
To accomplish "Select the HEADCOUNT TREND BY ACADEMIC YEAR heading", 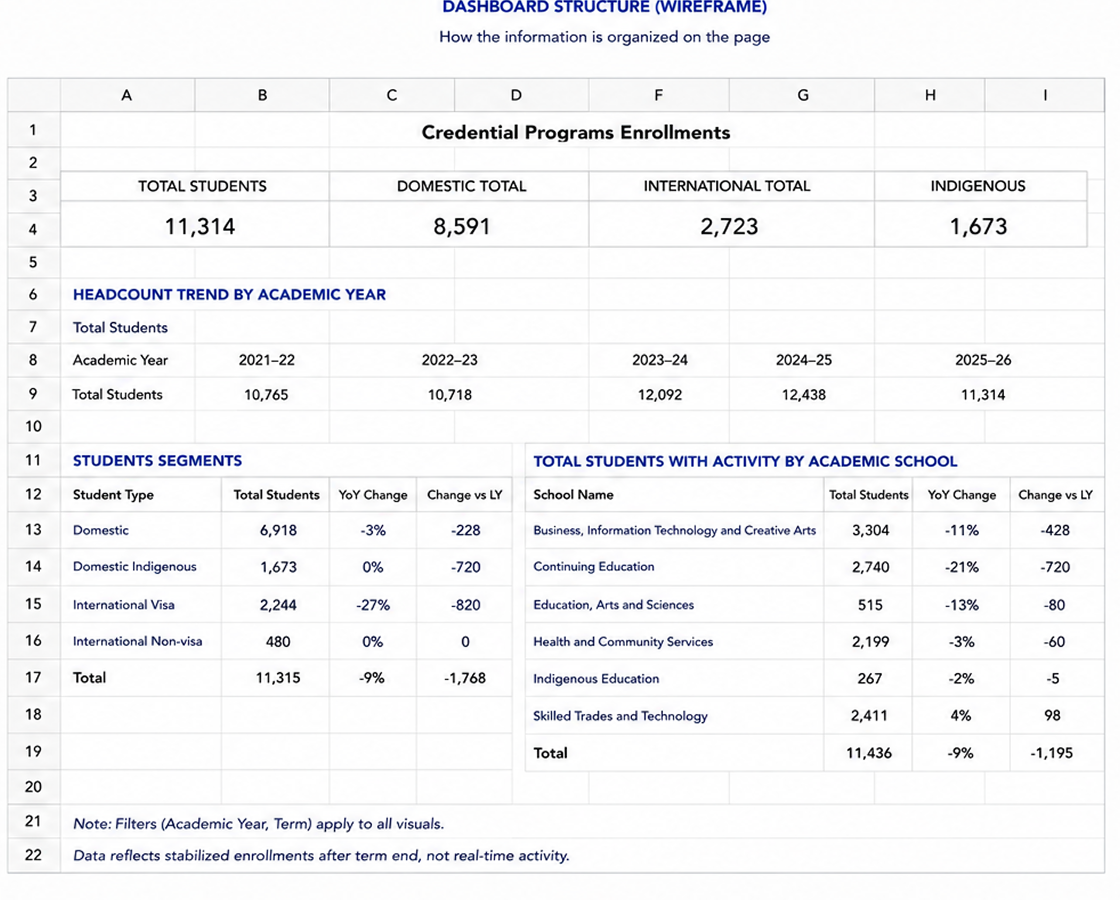I will pos(229,294).
